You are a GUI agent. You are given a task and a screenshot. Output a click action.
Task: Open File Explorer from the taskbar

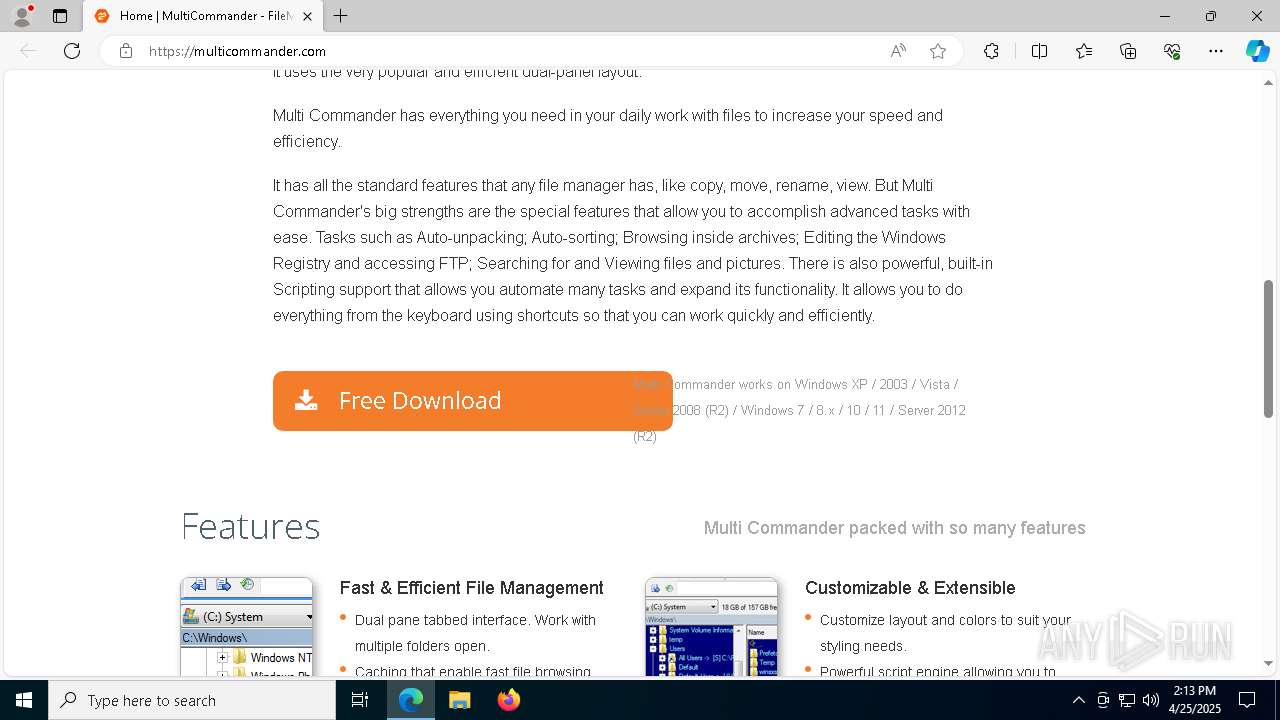coord(459,700)
